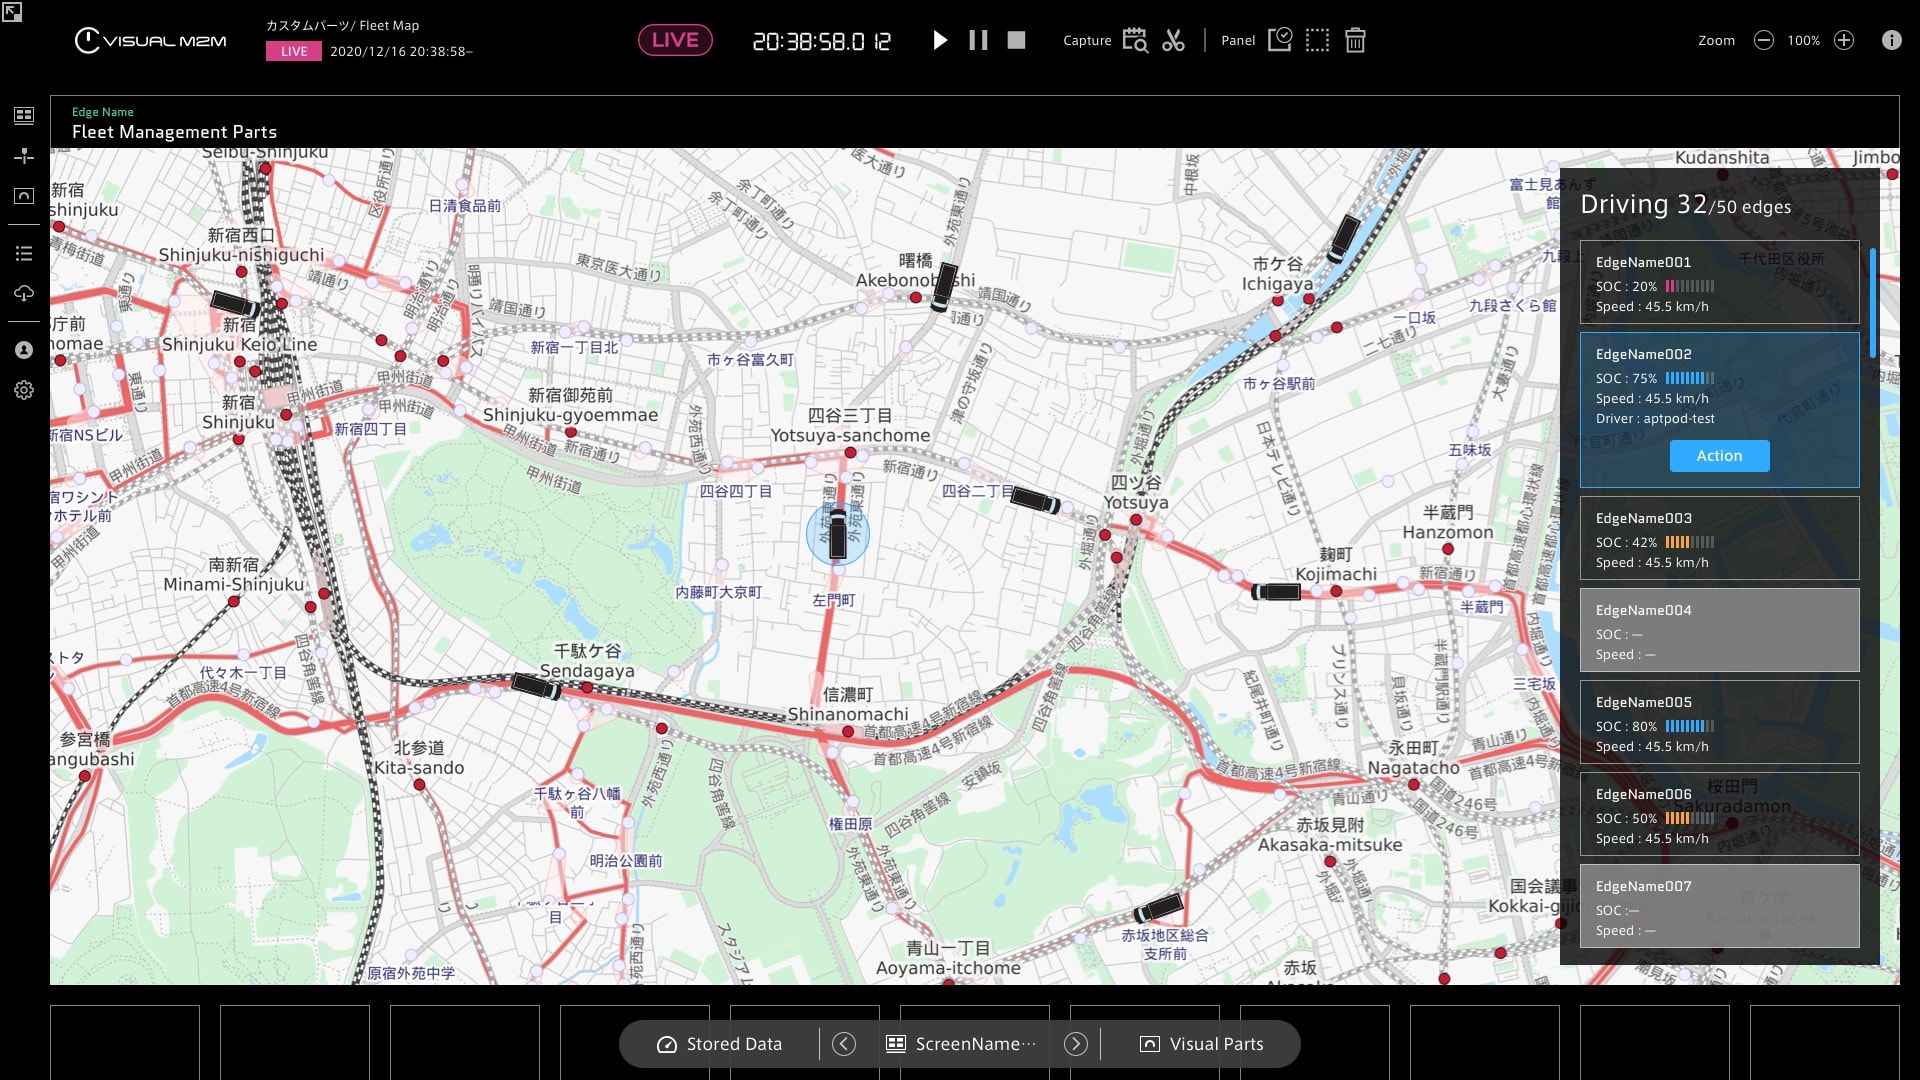The height and width of the screenshot is (1080, 1920).
Task: Click the vehicle icon near 四谷二丁目
Action: [x=1035, y=499]
